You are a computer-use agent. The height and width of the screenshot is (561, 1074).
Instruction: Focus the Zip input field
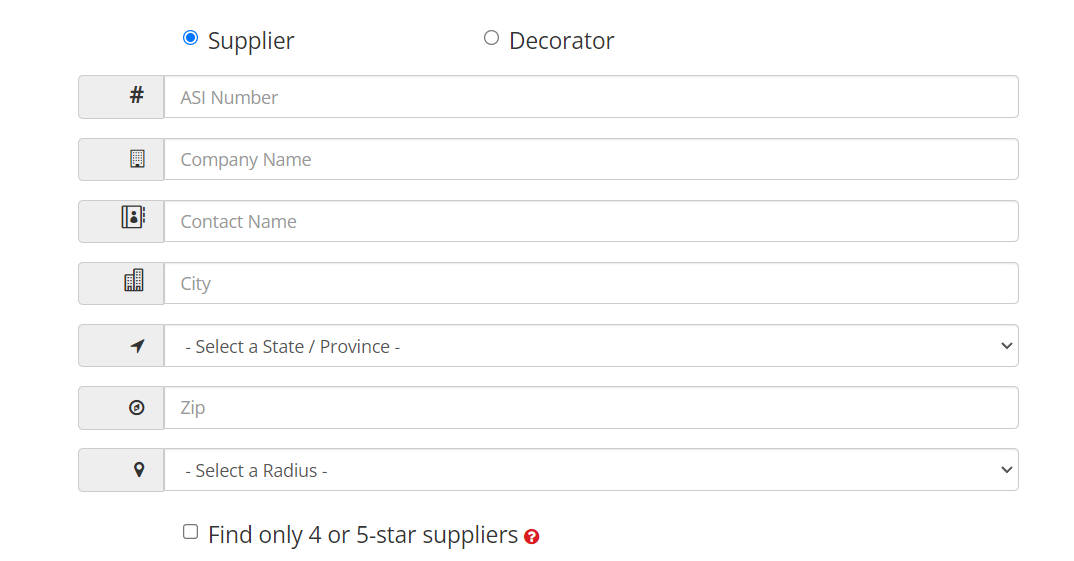tap(591, 408)
